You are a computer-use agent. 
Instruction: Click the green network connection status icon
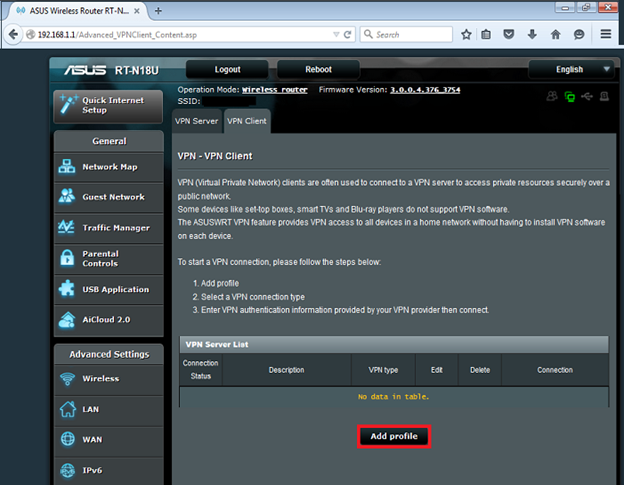click(569, 97)
